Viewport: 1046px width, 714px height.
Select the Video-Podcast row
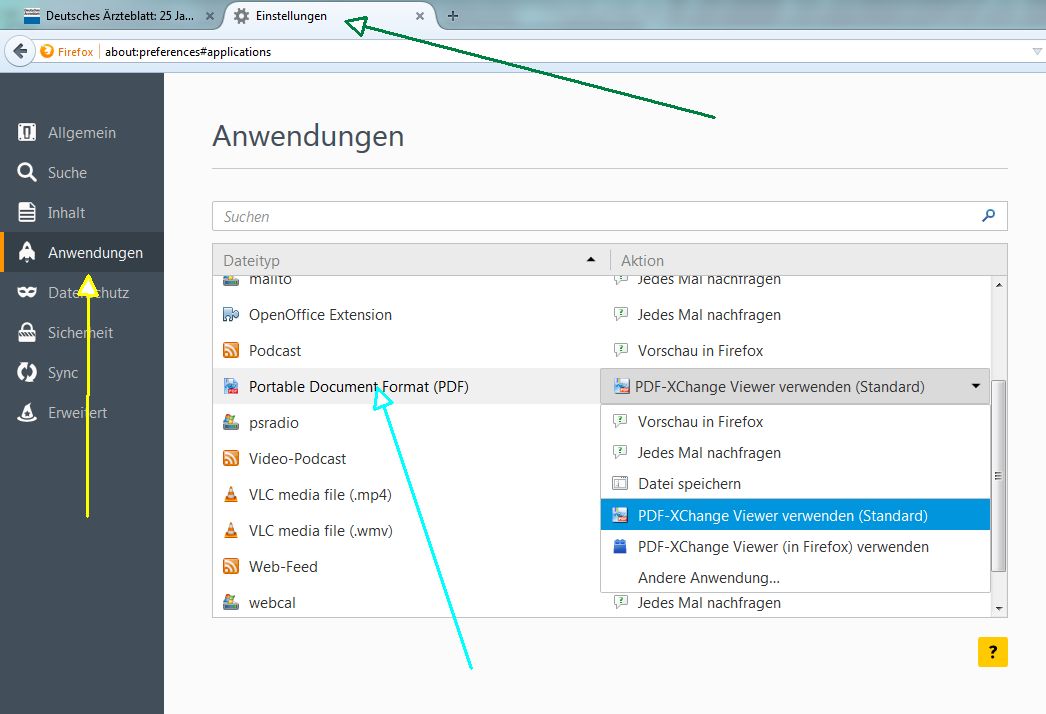[x=406, y=458]
